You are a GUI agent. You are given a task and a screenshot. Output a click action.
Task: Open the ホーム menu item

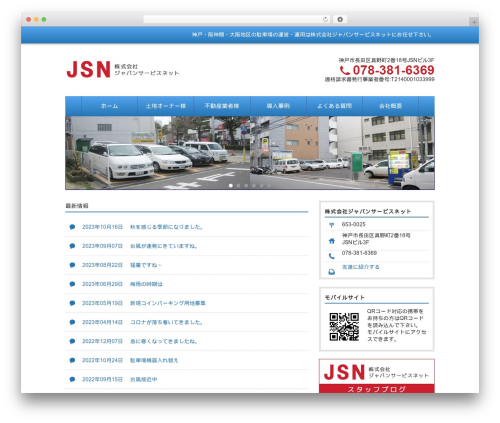point(109,106)
